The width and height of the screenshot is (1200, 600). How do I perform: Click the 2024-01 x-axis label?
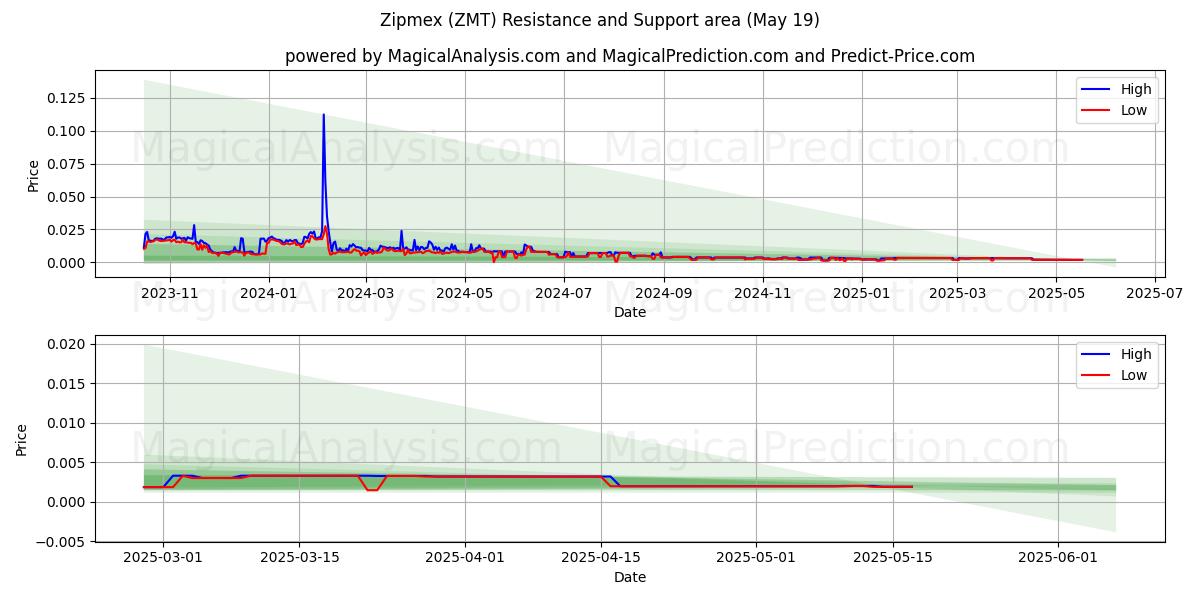click(268, 293)
